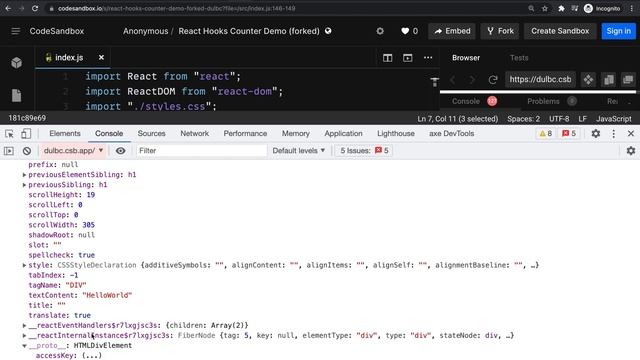Open the Application tab

tap(343, 133)
